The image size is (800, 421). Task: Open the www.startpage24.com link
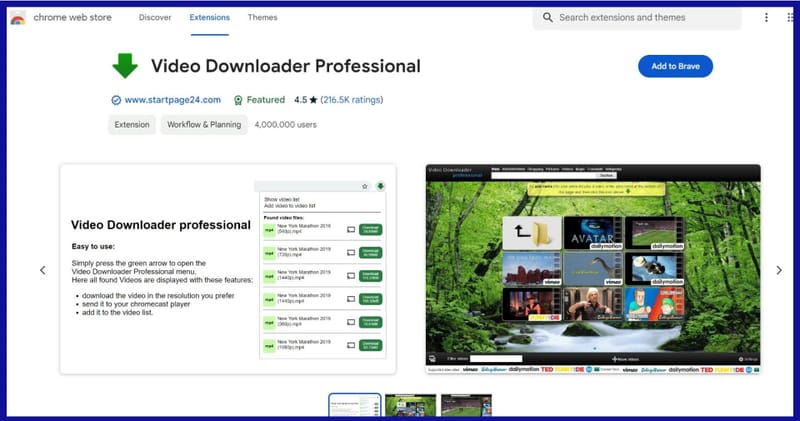point(171,100)
